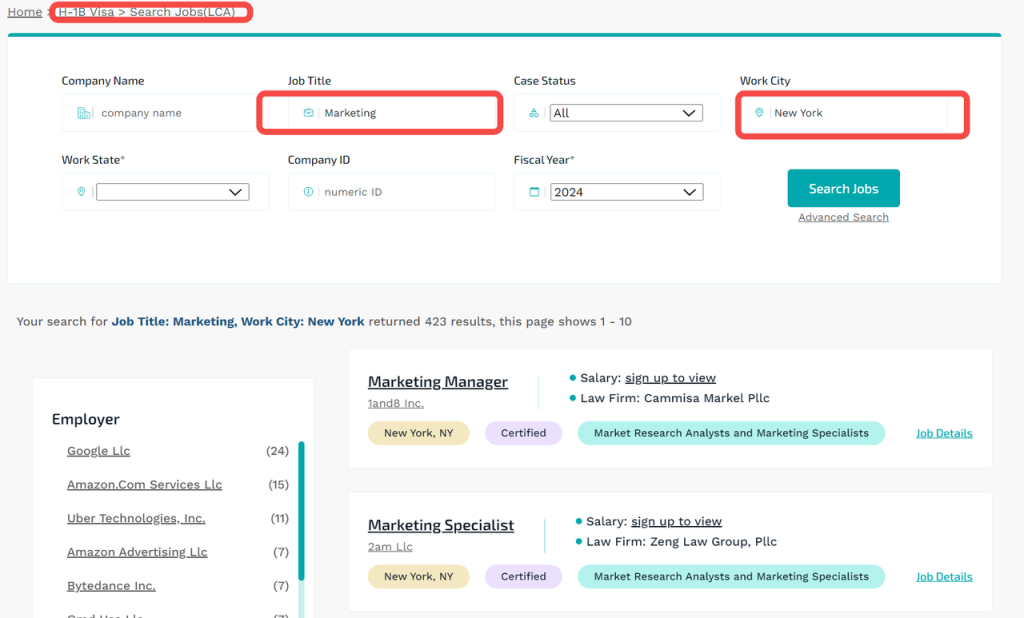
Task: Click the Law Firm: Cammisa Markel Pllc text
Action: click(675, 398)
